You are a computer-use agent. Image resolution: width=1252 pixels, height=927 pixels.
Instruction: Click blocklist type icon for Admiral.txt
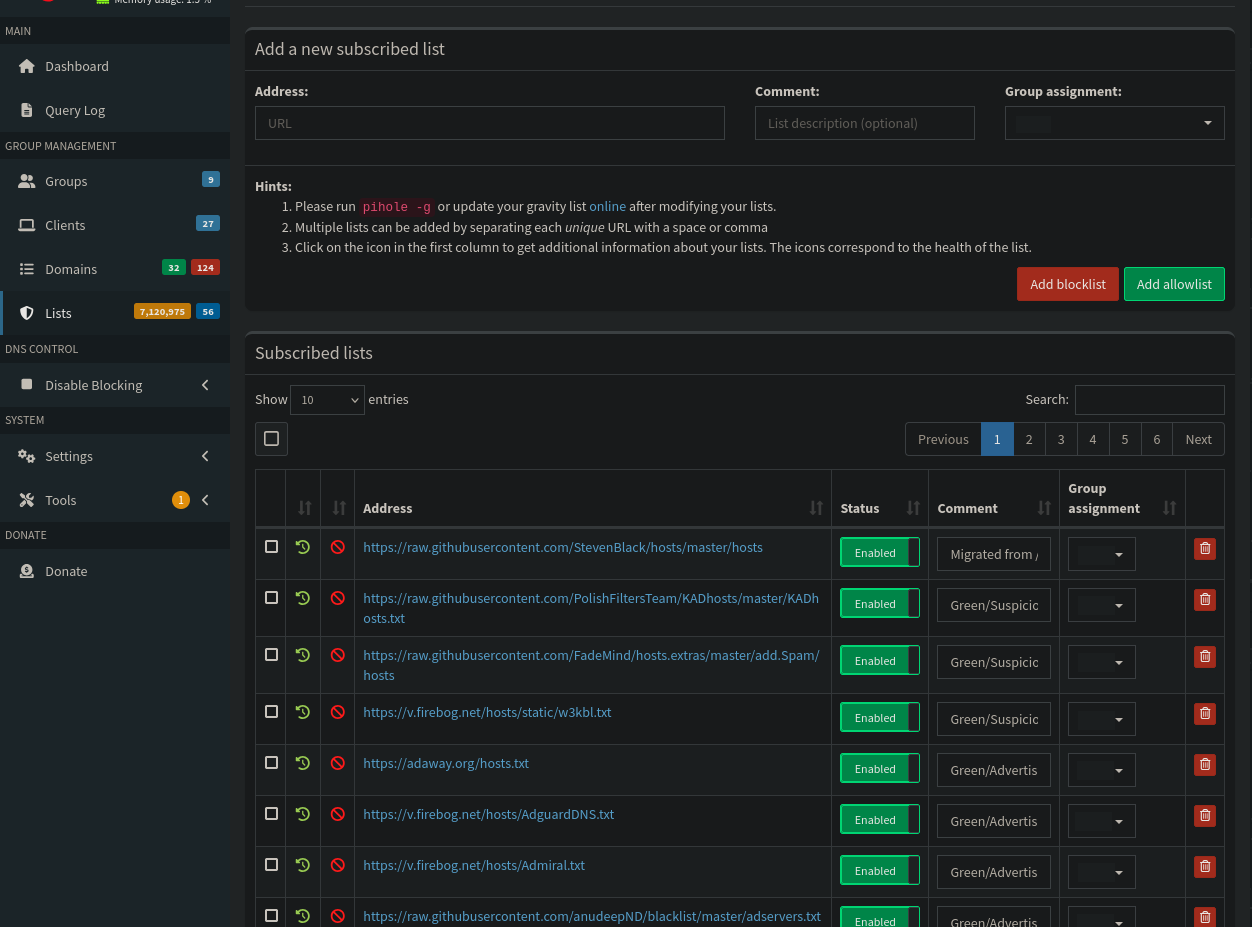[338, 865]
